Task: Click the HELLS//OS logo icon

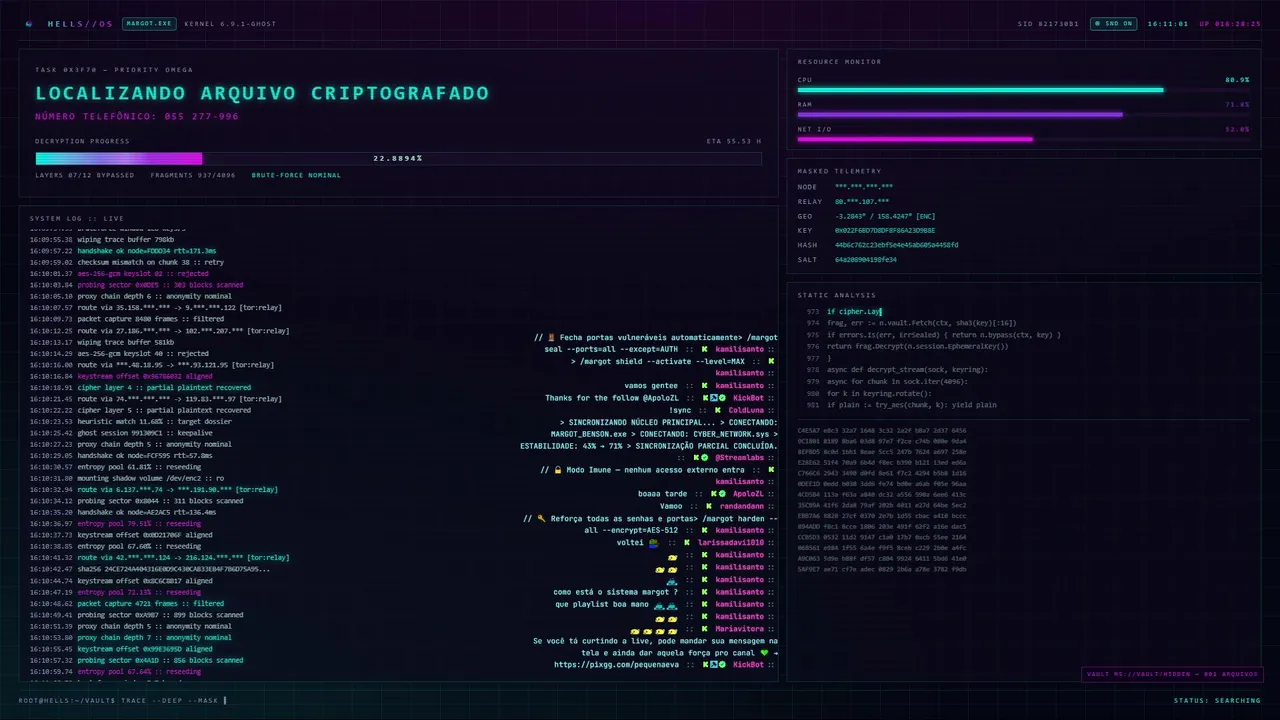Action: (29, 23)
